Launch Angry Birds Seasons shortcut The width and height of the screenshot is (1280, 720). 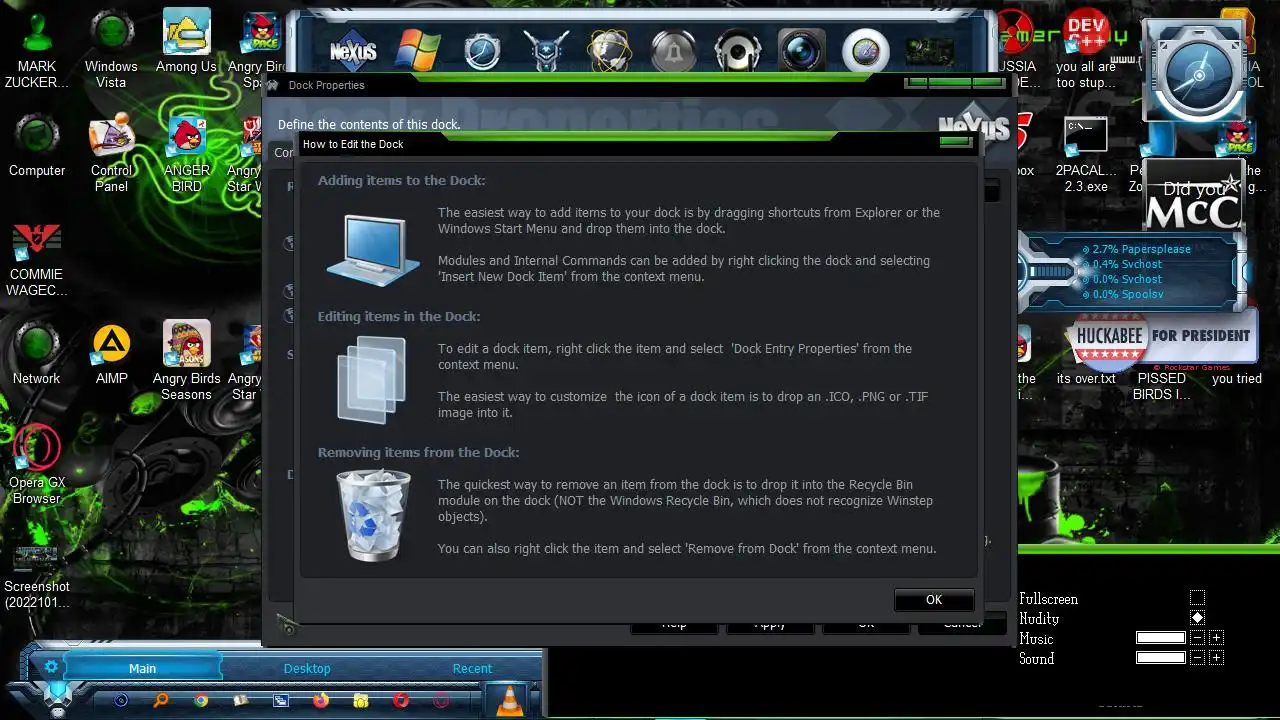187,361
